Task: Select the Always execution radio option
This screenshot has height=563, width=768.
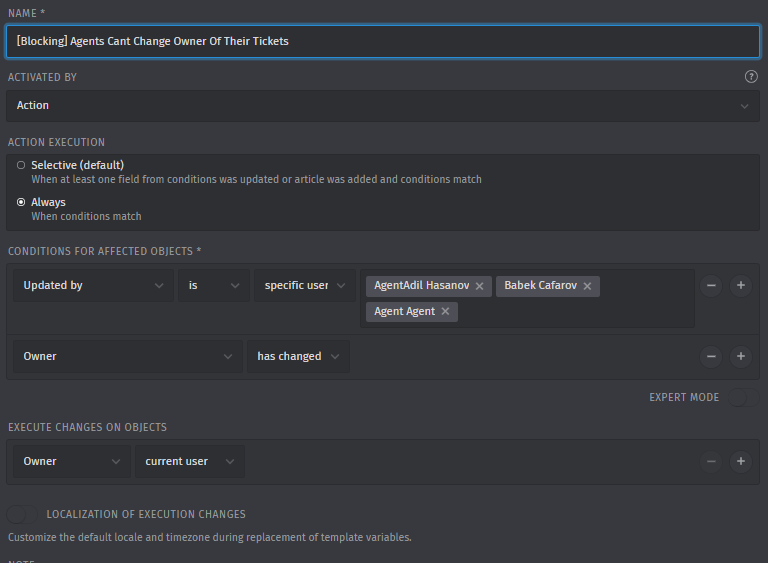Action: (x=21, y=202)
